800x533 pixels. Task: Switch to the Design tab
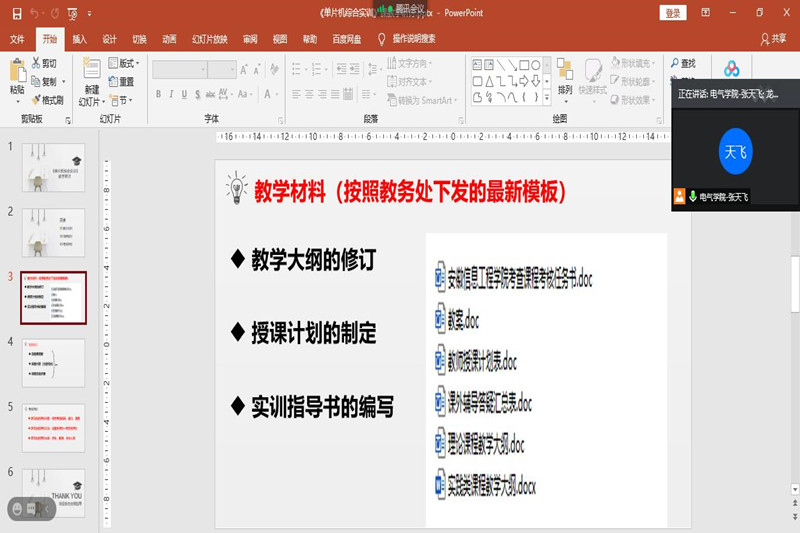[x=109, y=39]
